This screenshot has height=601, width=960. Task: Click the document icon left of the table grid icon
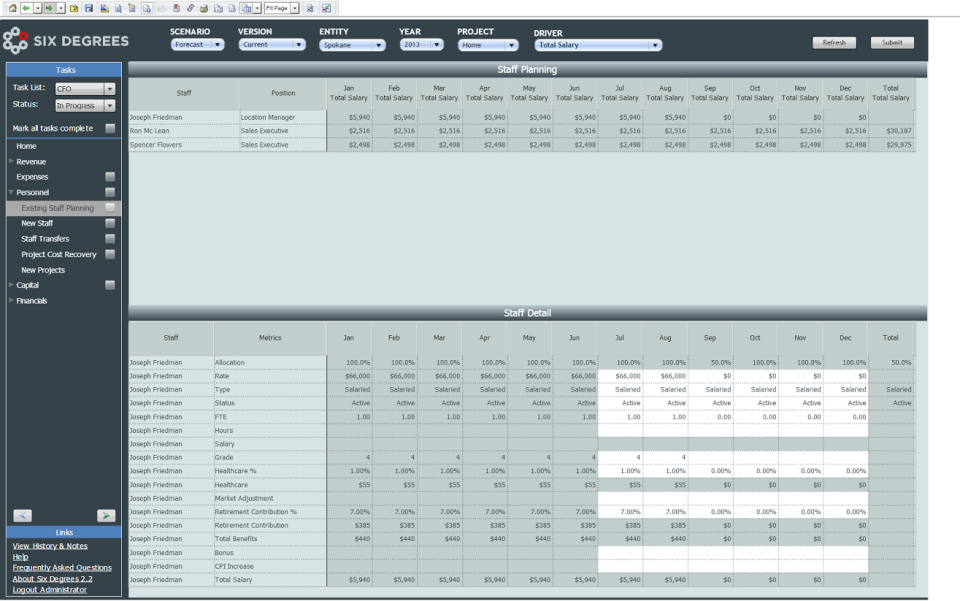click(232, 9)
